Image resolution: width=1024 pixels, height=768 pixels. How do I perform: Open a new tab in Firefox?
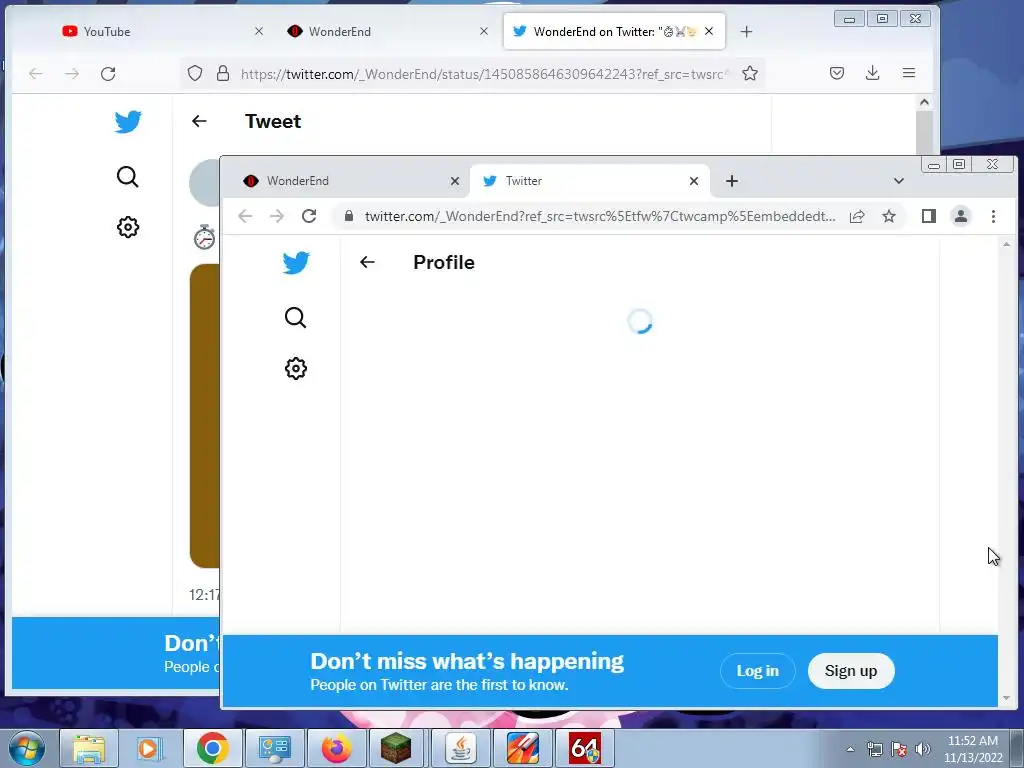(x=746, y=31)
